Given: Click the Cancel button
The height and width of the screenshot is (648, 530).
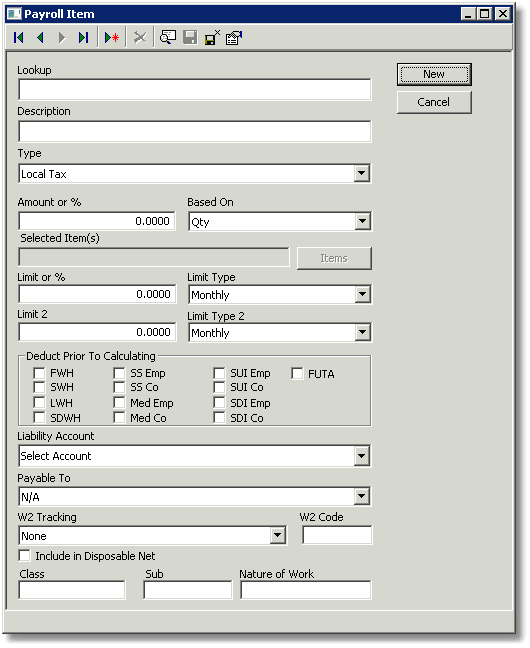Looking at the screenshot, I should 434,102.
